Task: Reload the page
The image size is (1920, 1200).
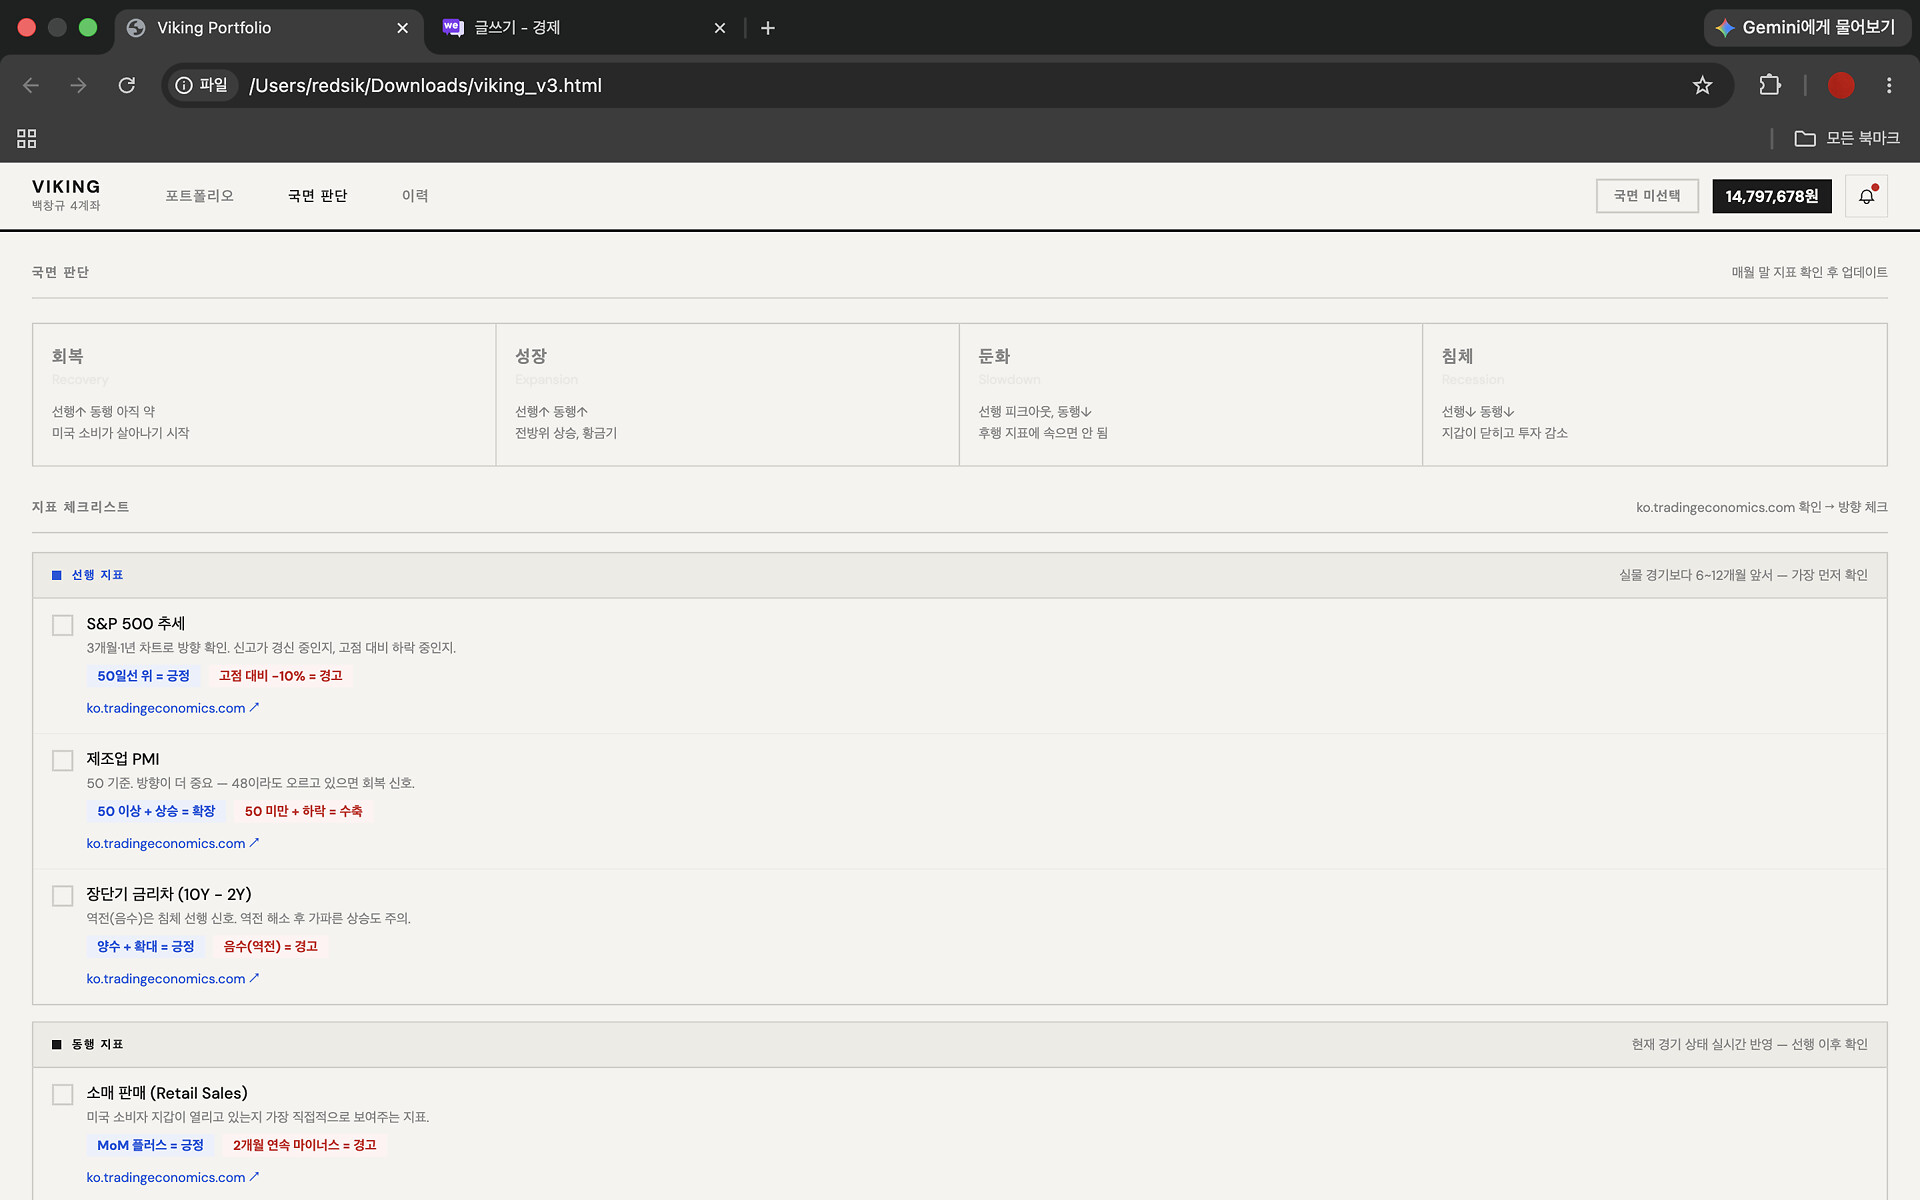Action: click(127, 85)
